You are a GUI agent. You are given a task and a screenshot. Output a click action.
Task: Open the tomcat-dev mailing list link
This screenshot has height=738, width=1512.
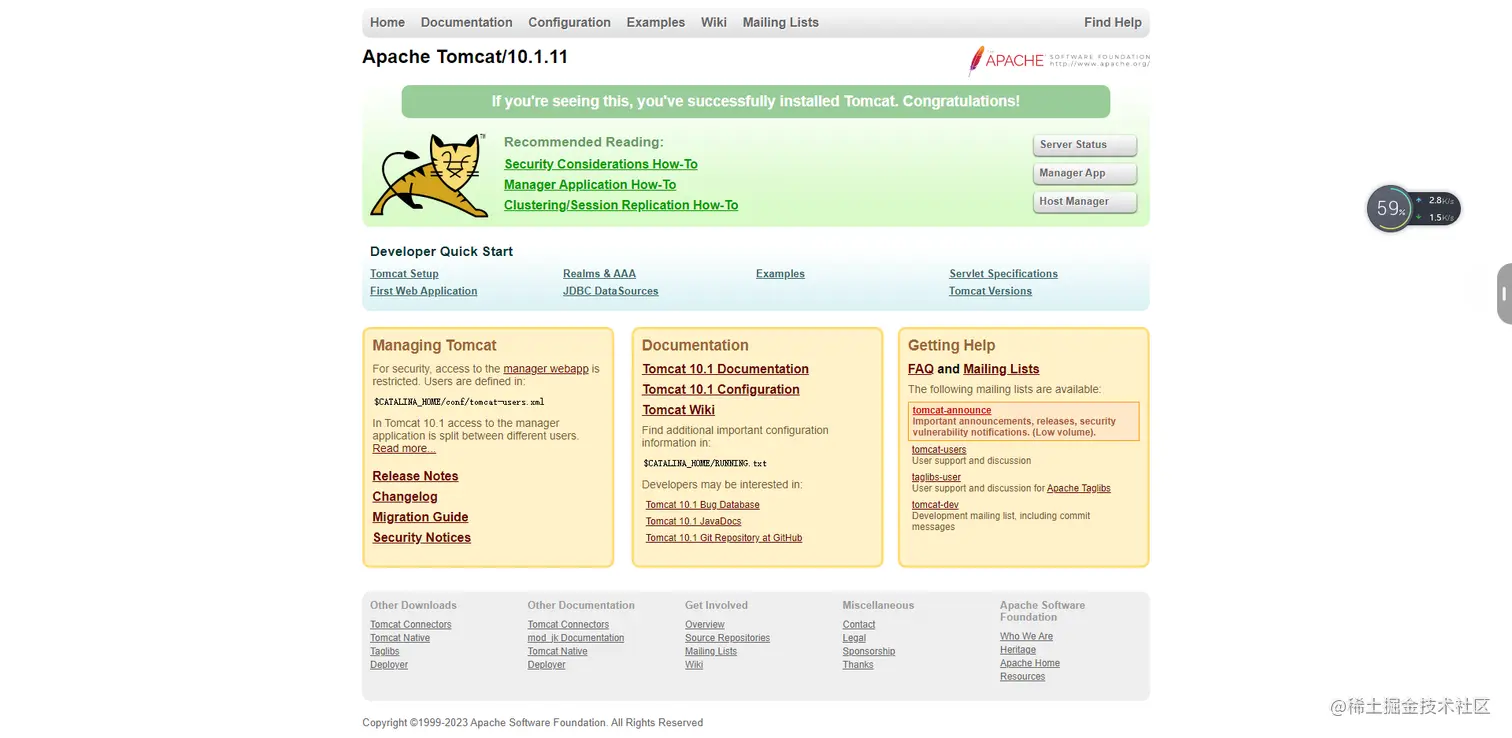[x=935, y=505]
